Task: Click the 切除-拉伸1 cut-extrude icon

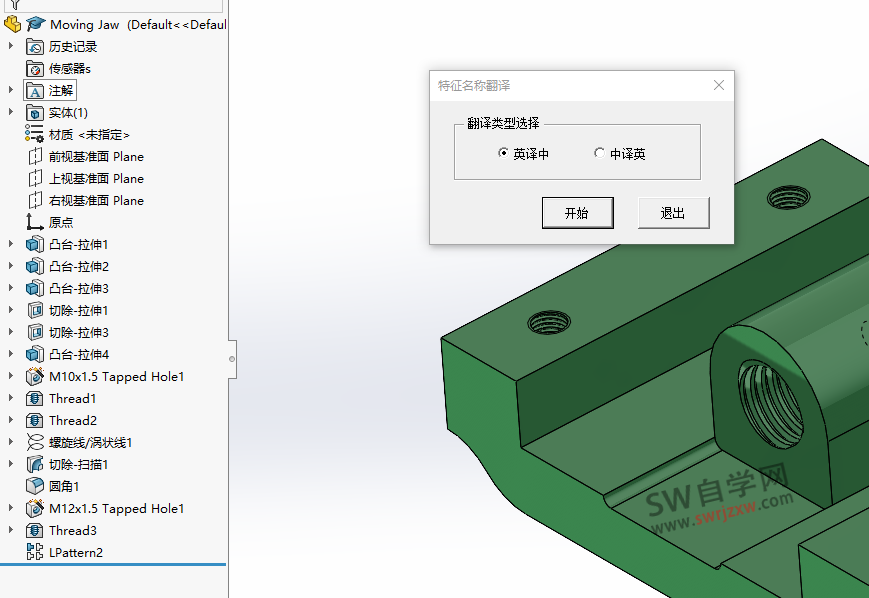Action: point(34,310)
